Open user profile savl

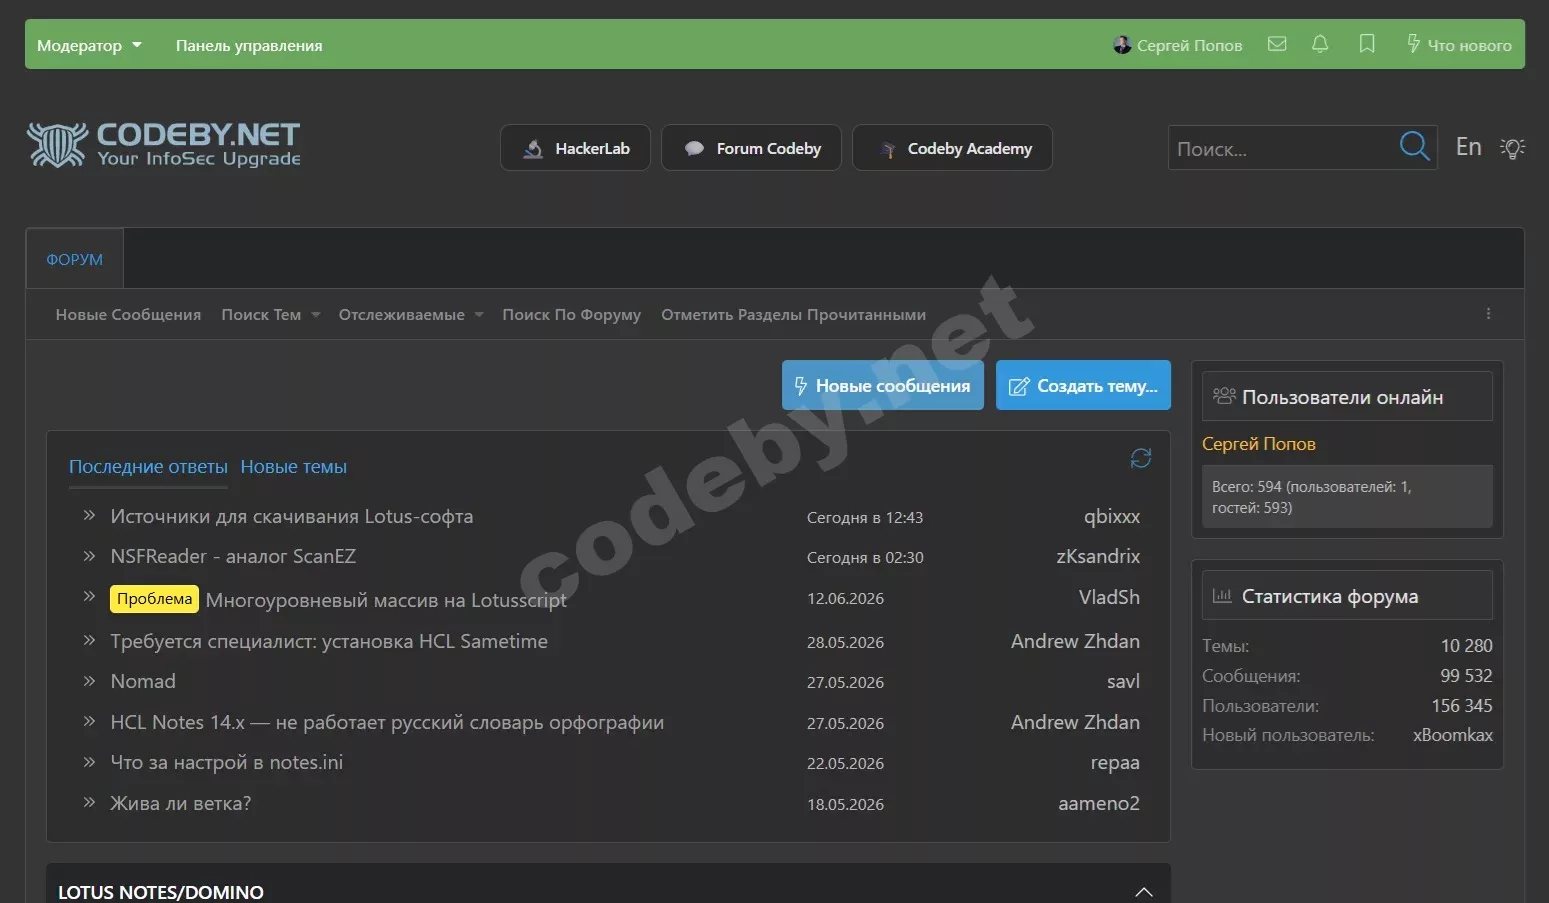click(1123, 681)
